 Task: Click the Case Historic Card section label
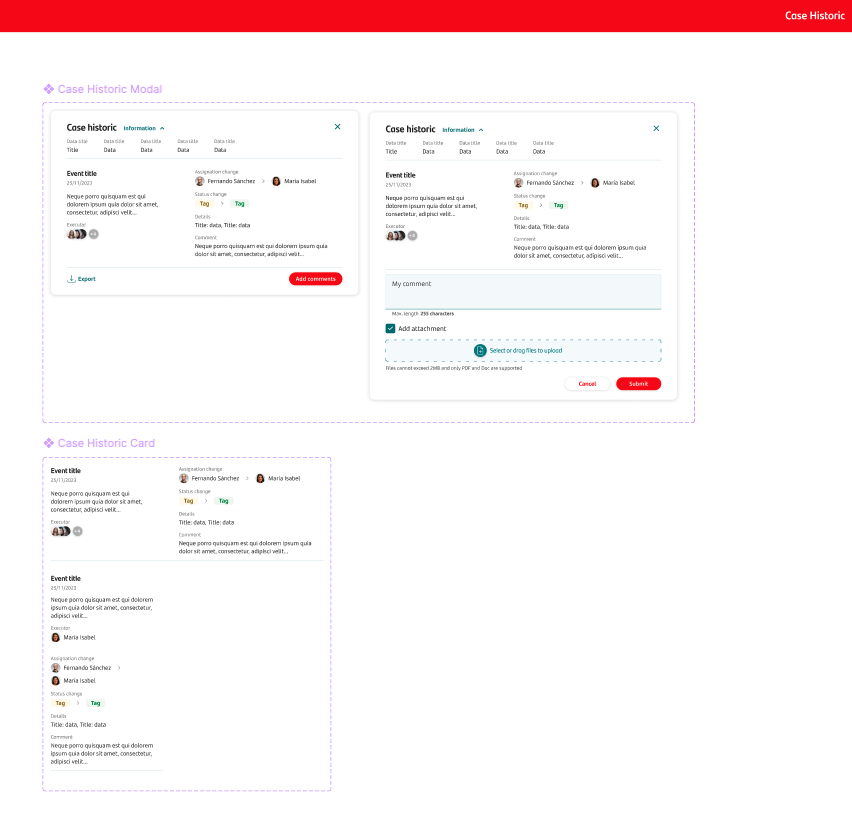pos(106,443)
